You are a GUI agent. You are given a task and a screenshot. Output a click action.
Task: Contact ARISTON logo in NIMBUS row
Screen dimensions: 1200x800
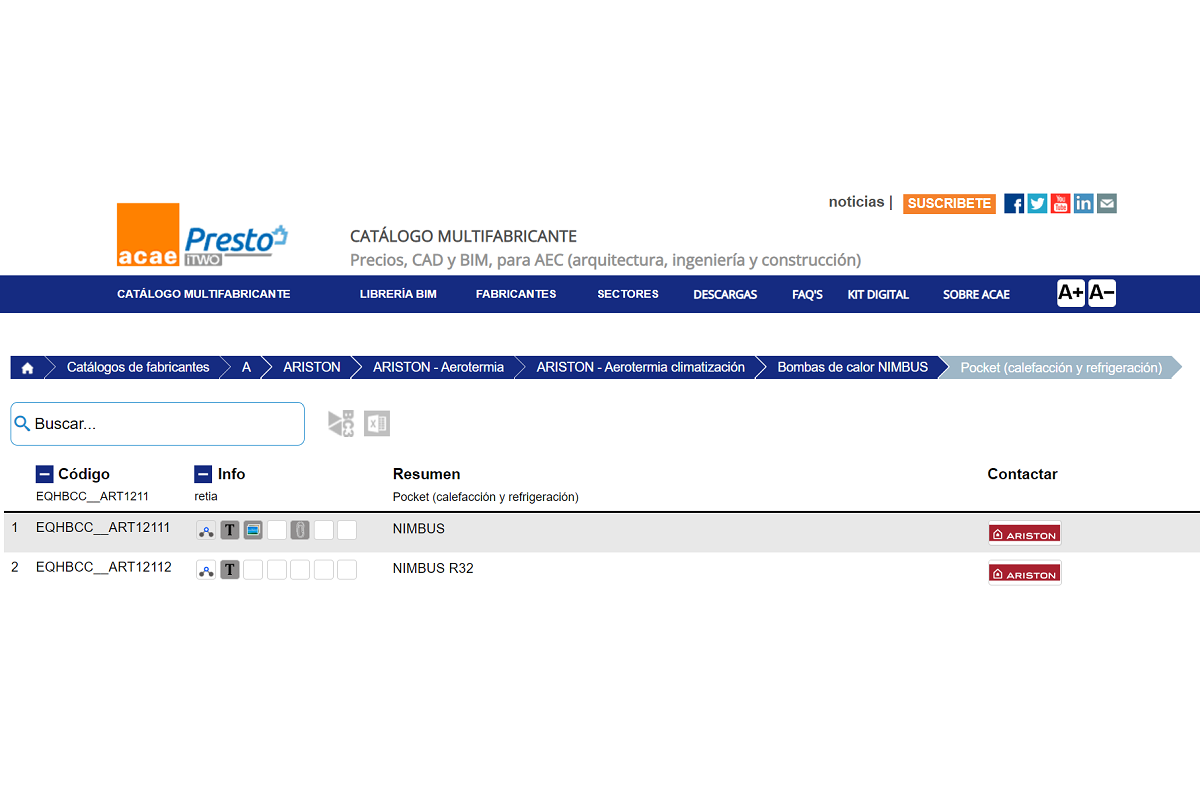pyautogui.click(x=1024, y=533)
